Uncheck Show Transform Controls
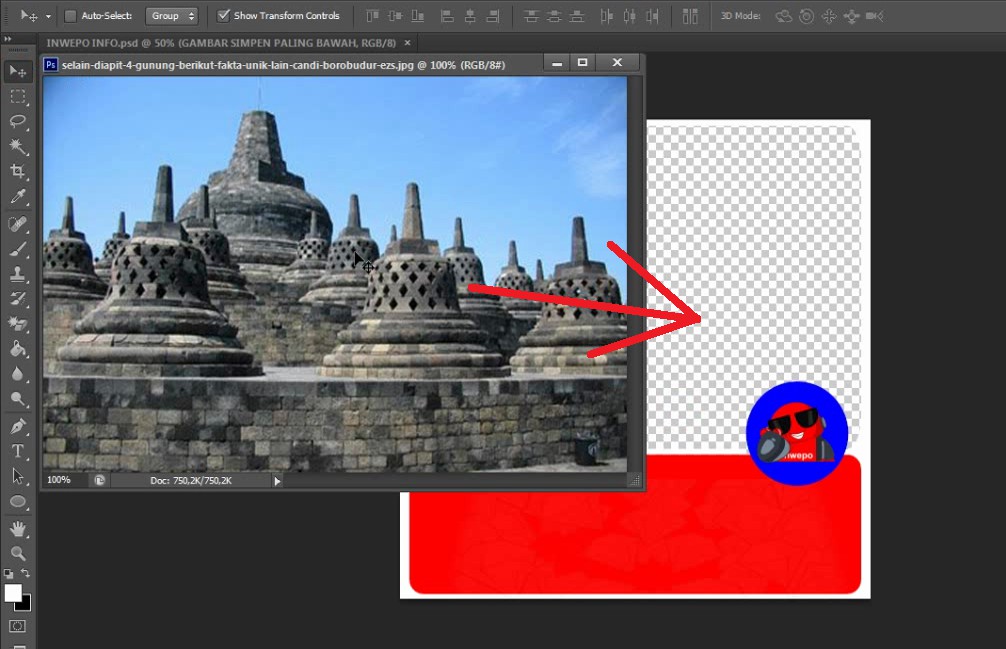The height and width of the screenshot is (649, 1006). pos(223,16)
